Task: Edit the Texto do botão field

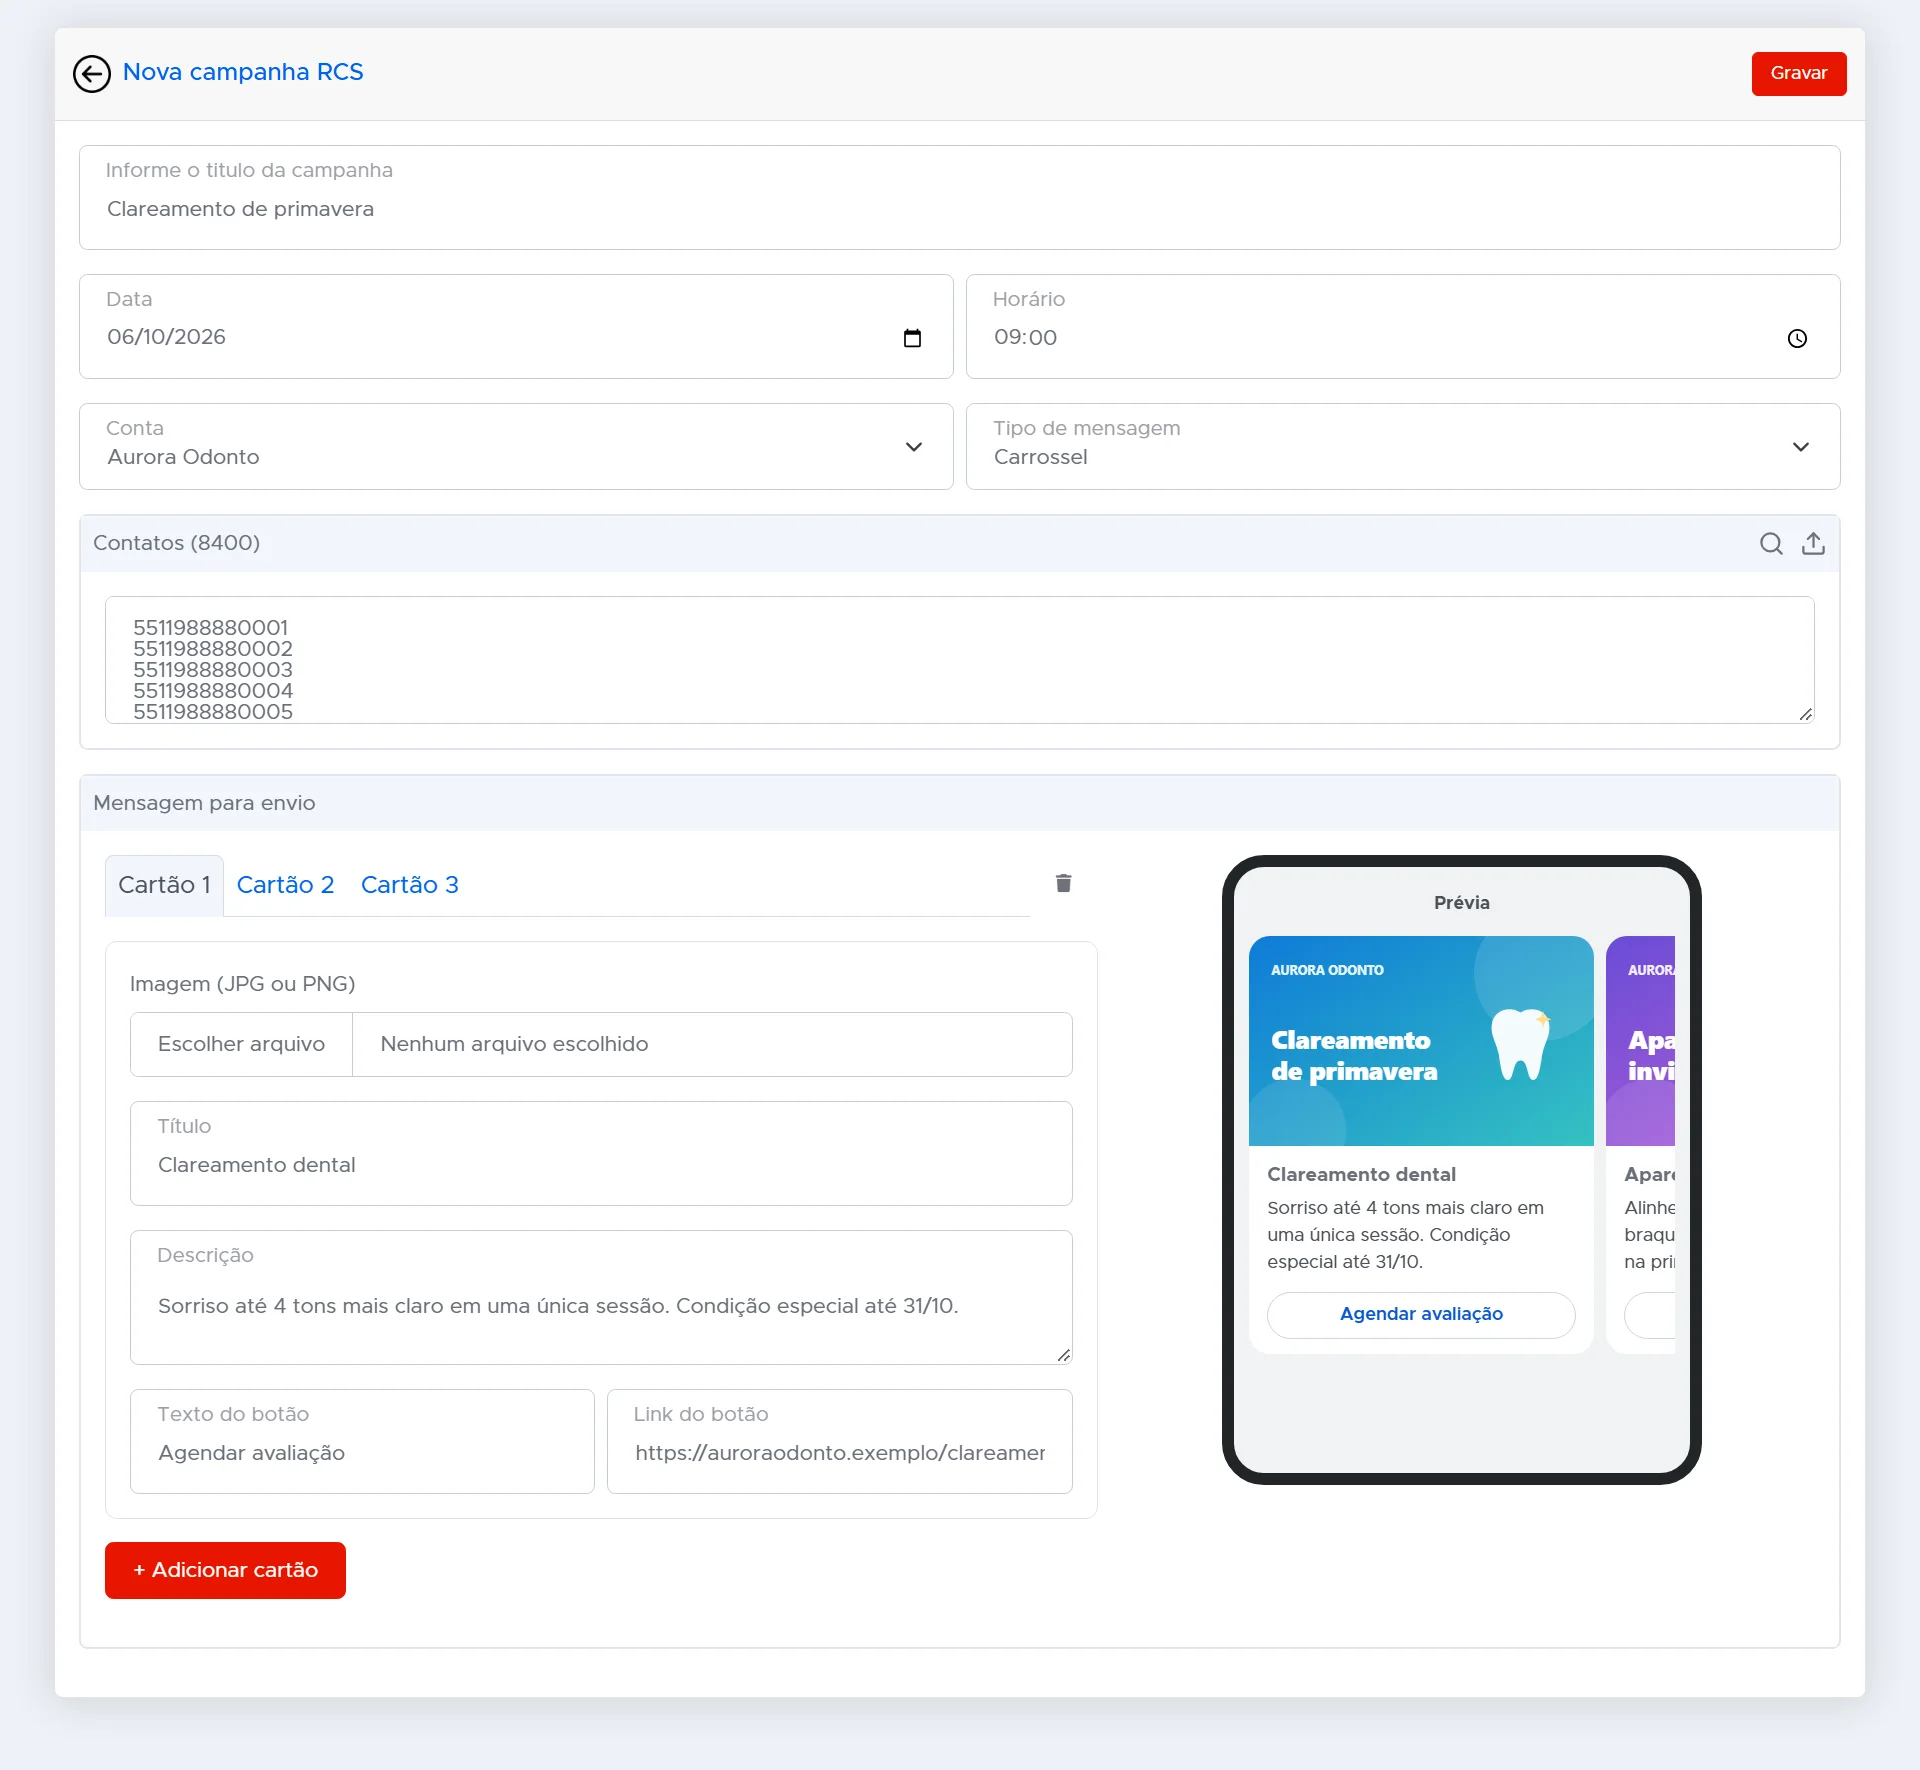Action: pos(362,1442)
